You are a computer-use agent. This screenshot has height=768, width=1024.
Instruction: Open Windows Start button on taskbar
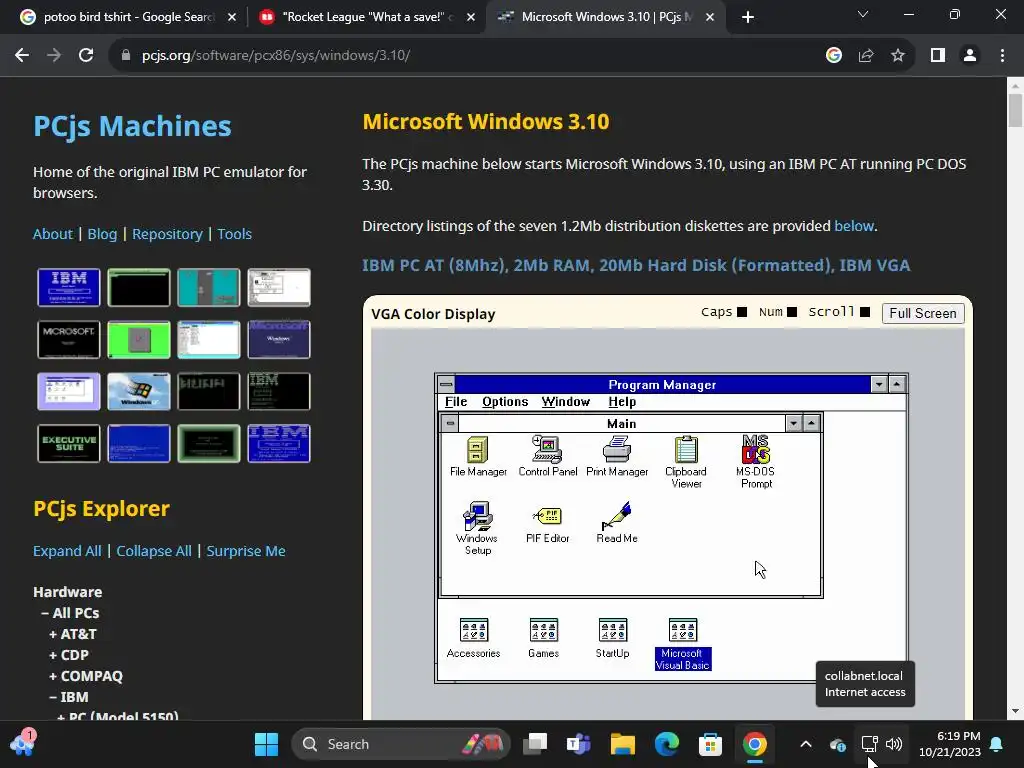pyautogui.click(x=266, y=744)
